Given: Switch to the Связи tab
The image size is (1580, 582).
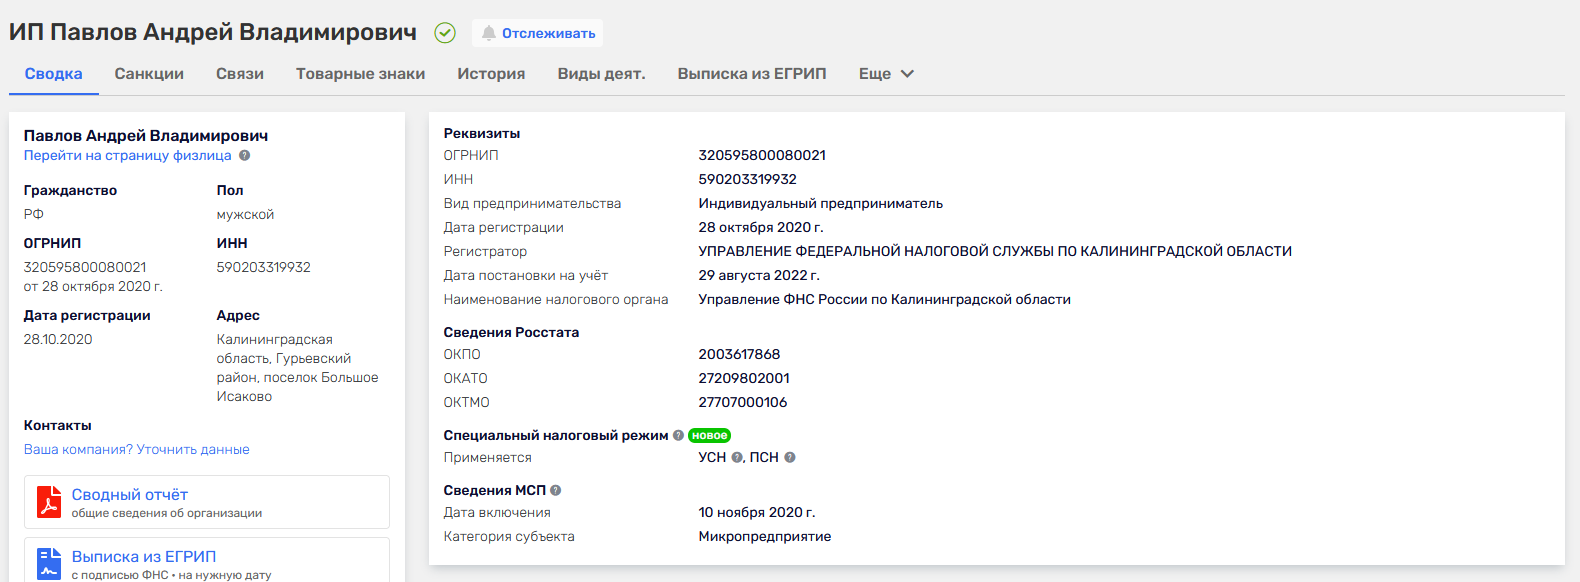Looking at the screenshot, I should point(240,74).
